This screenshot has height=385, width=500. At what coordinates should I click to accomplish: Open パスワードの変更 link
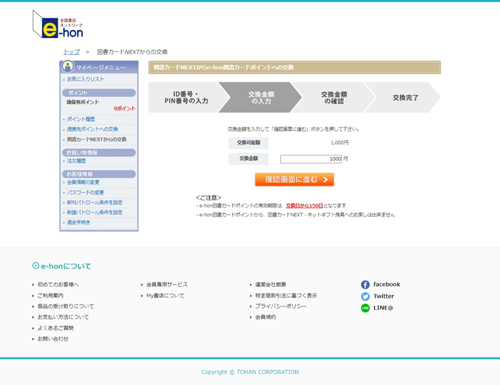[85, 193]
